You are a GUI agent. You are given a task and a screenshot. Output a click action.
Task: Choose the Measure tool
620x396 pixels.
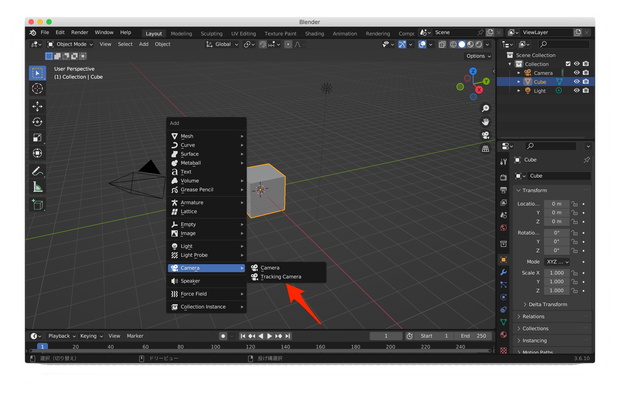(x=38, y=187)
